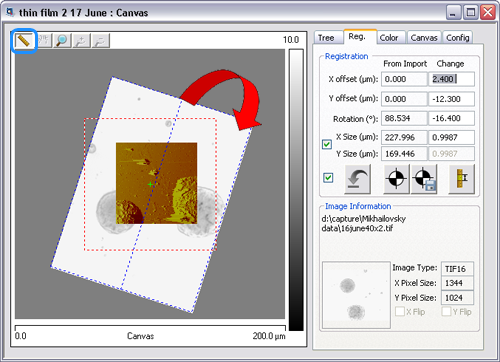Switch to the Config tab
This screenshot has height=362, width=500.
(x=458, y=38)
